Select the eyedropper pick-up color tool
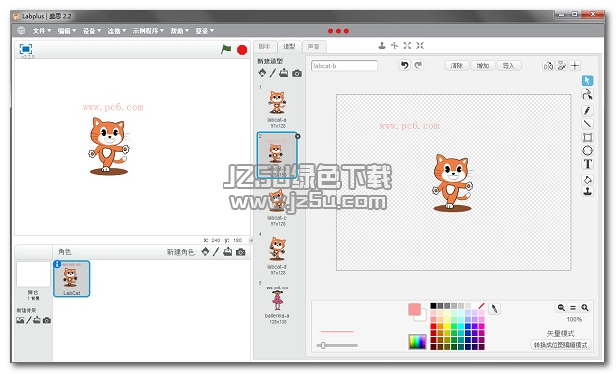The width and height of the screenshot is (616, 374). click(x=495, y=309)
